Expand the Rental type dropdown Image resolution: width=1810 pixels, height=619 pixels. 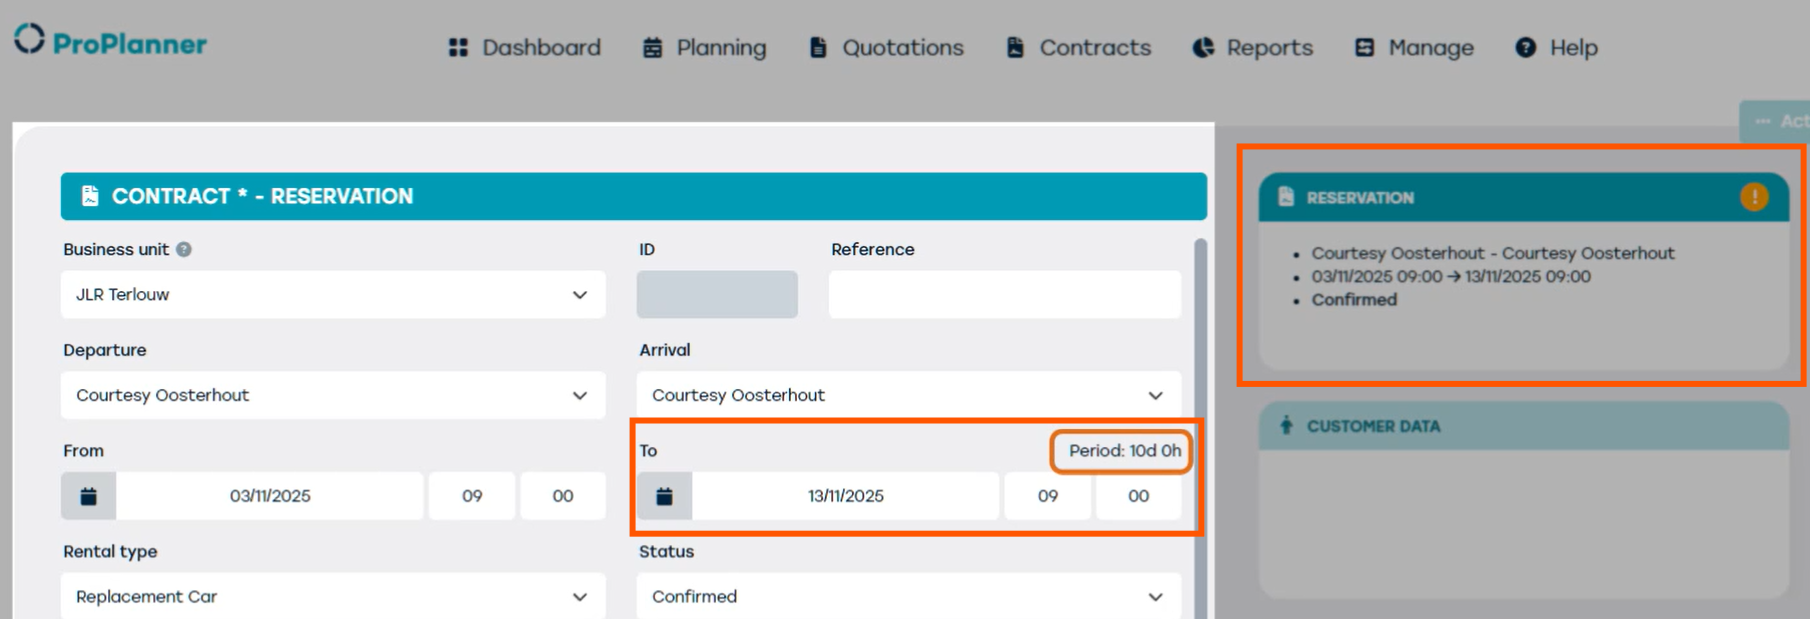[579, 597]
